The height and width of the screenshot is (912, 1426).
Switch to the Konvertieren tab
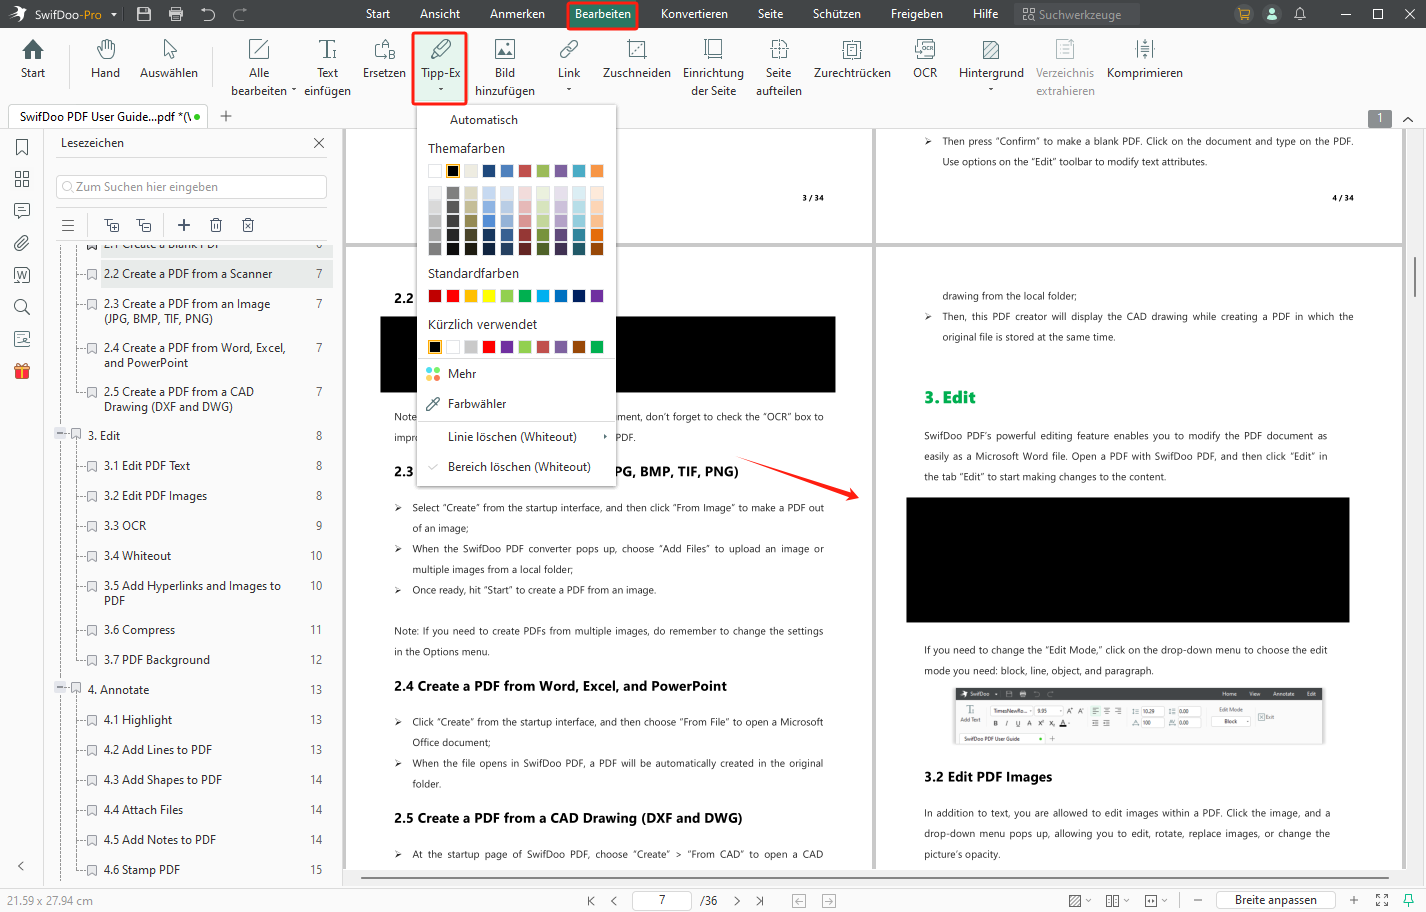[x=694, y=14]
